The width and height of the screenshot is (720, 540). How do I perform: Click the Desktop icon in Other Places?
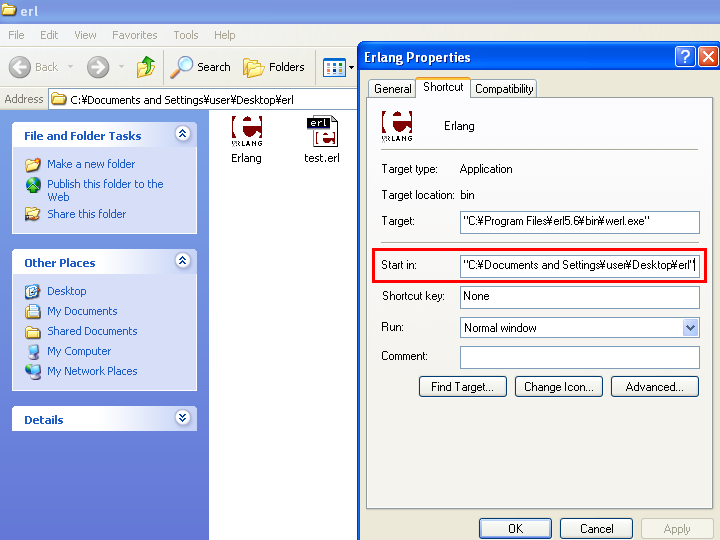(x=33, y=291)
